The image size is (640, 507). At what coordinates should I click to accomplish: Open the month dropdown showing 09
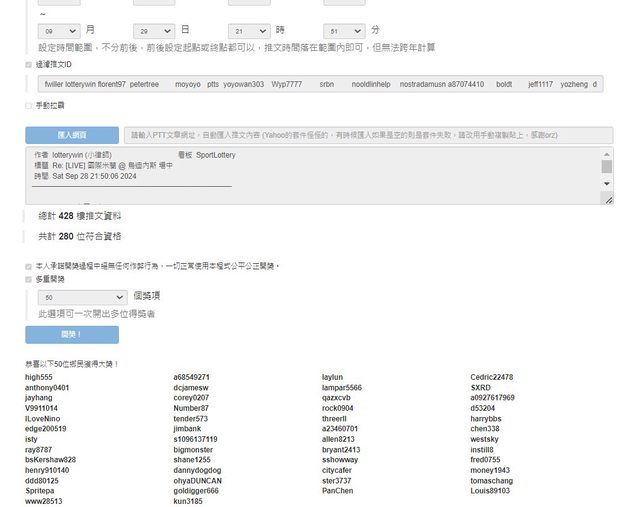click(x=58, y=31)
